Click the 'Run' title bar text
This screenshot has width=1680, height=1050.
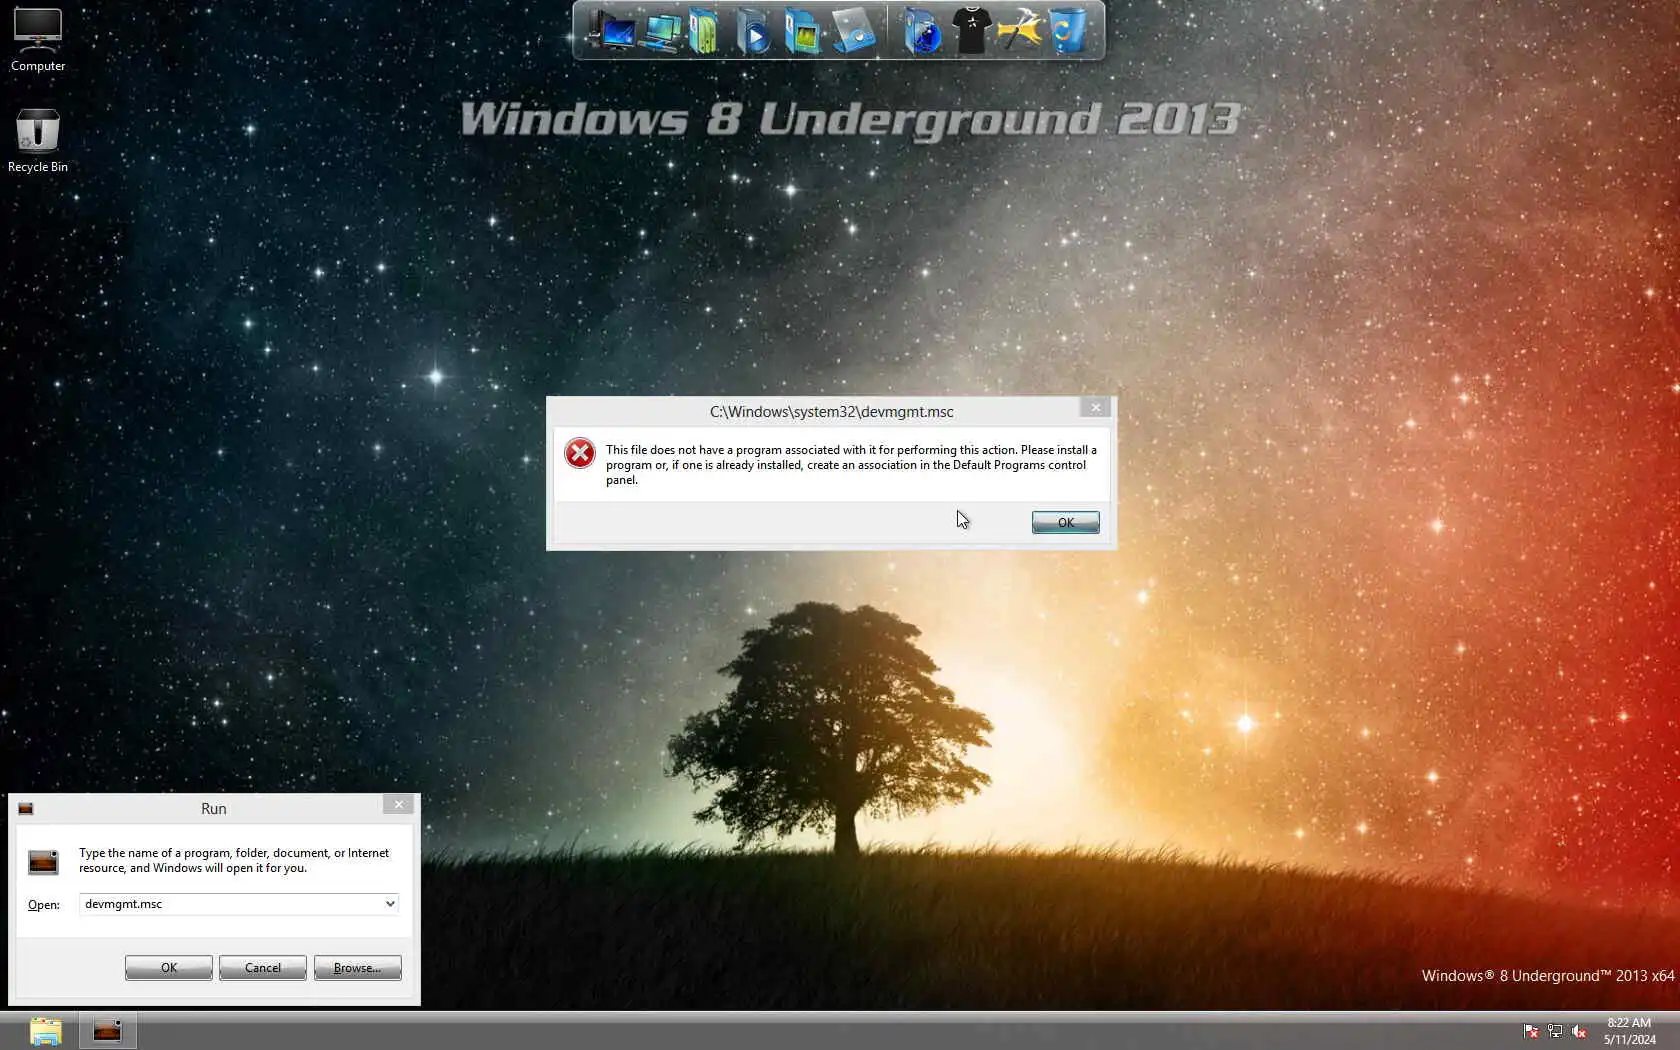tap(214, 809)
